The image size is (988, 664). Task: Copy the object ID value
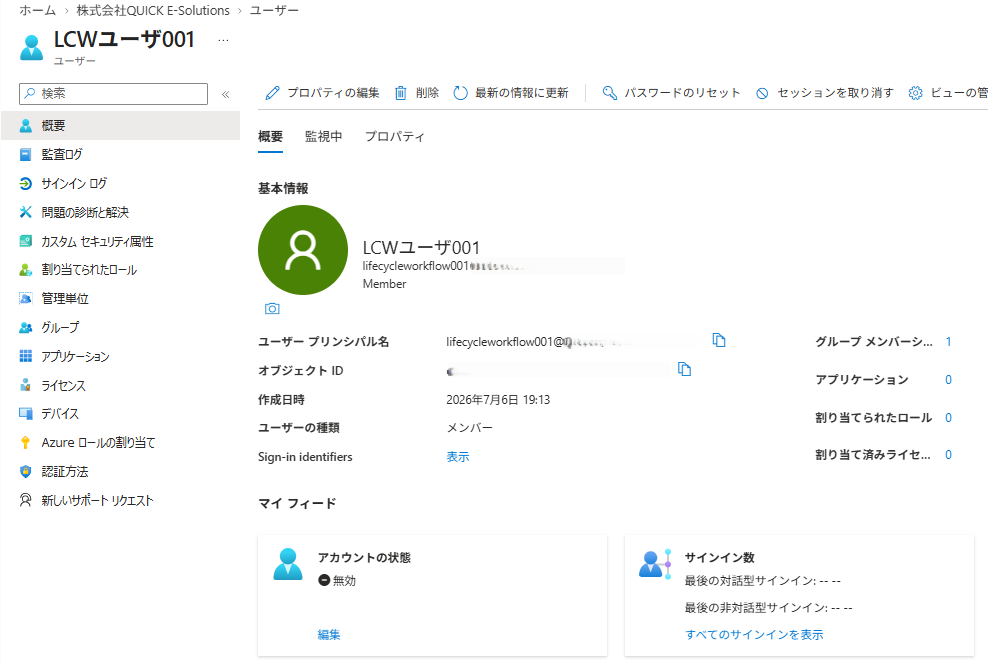pos(684,369)
